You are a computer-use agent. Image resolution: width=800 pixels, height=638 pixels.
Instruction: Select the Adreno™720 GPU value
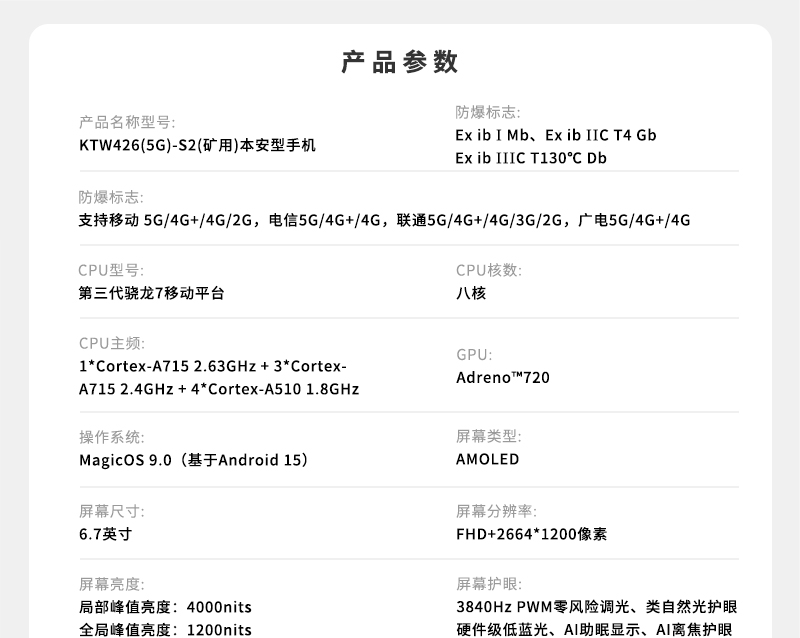pyautogui.click(x=503, y=378)
